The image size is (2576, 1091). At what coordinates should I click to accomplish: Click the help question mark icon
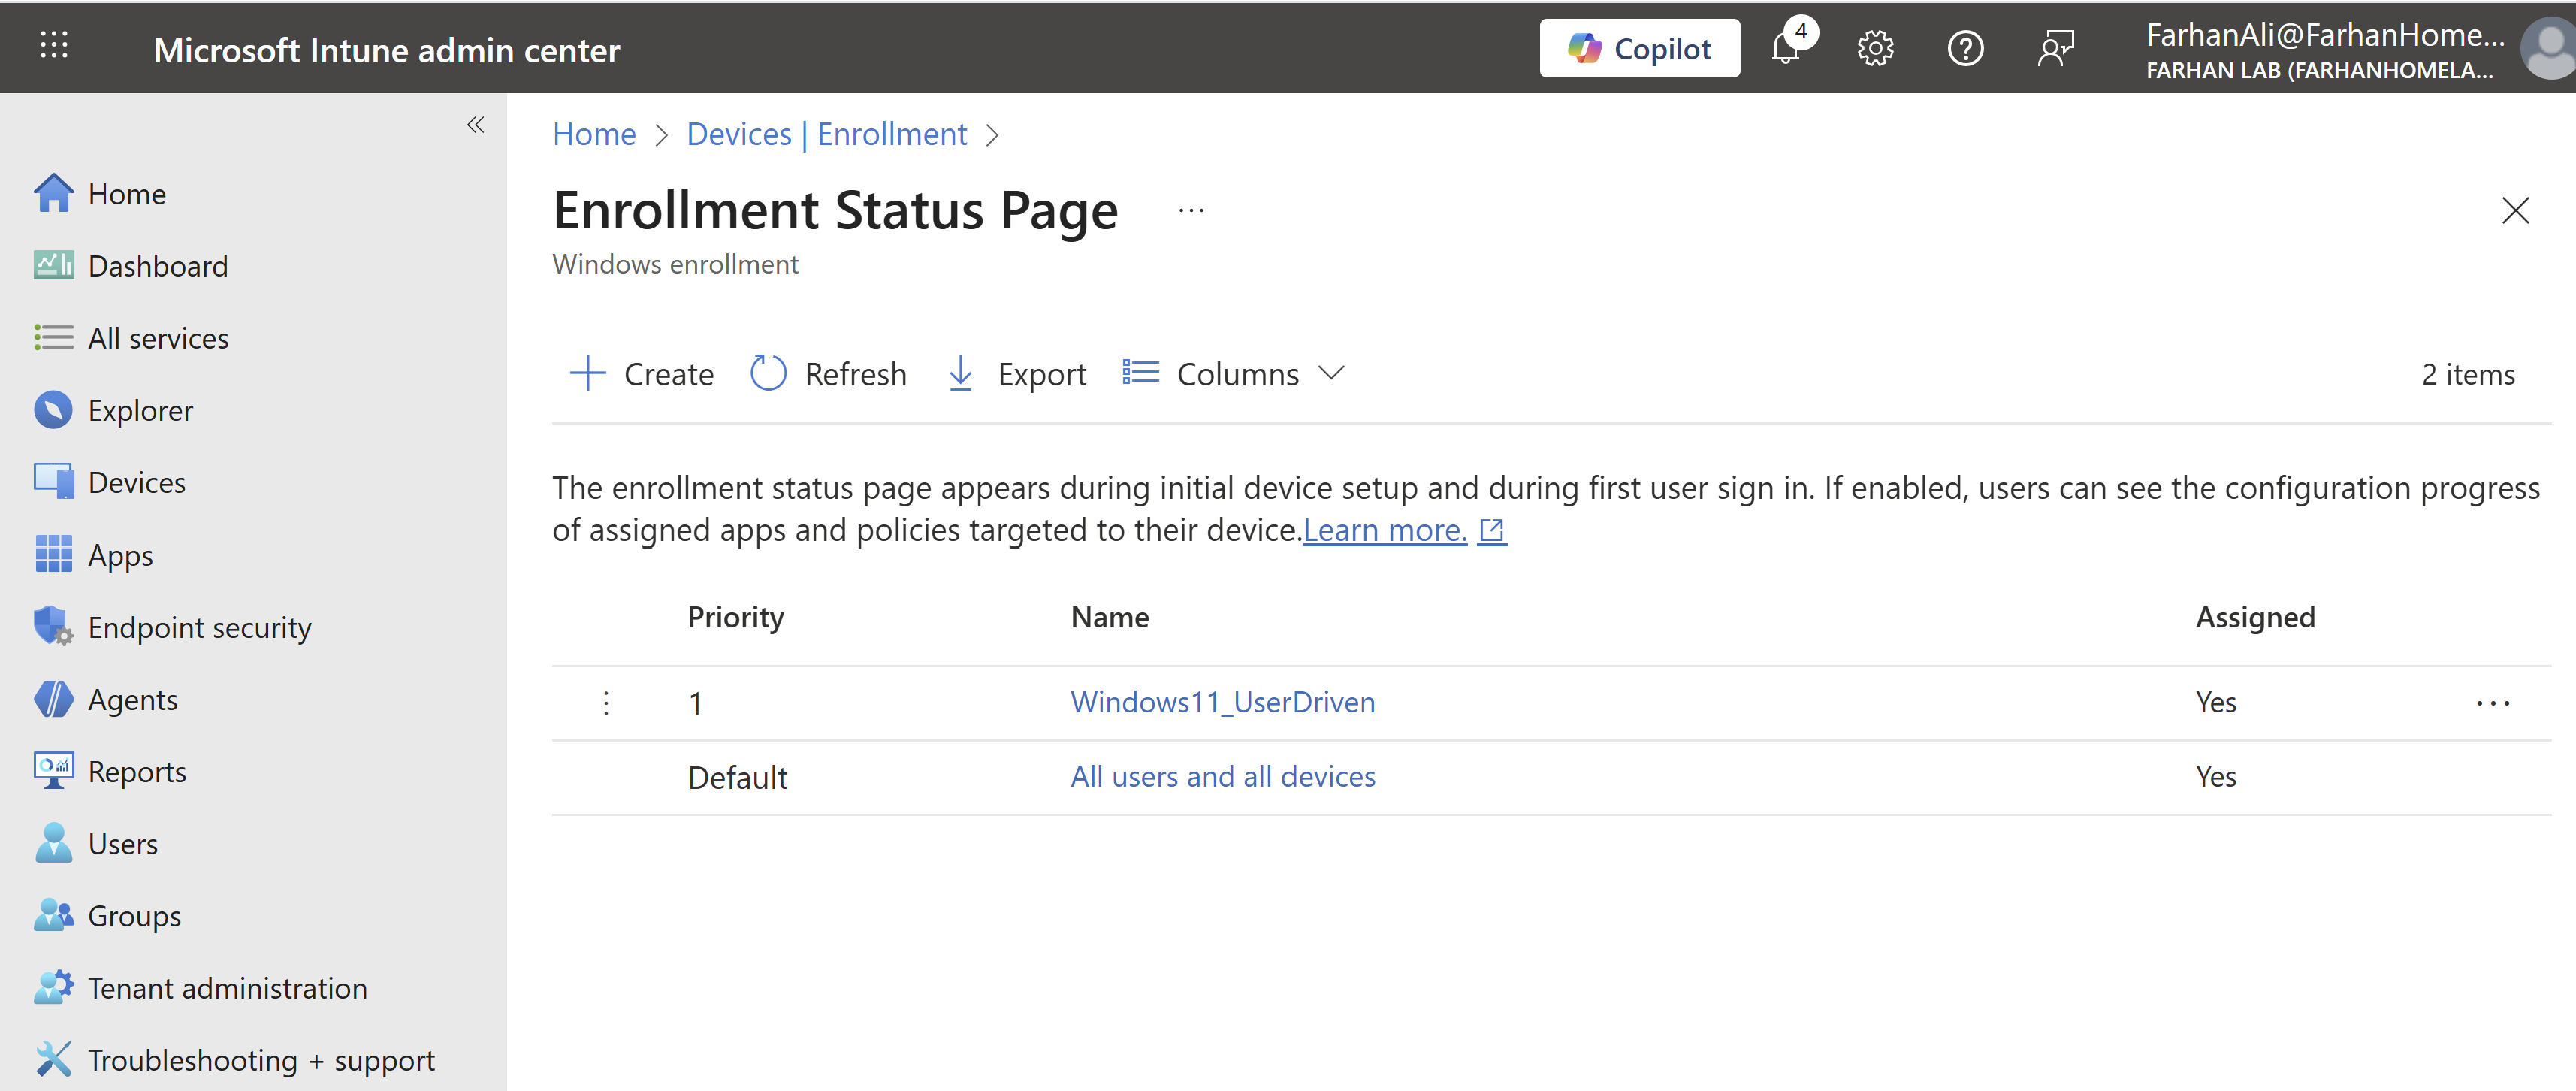pyautogui.click(x=1965, y=48)
